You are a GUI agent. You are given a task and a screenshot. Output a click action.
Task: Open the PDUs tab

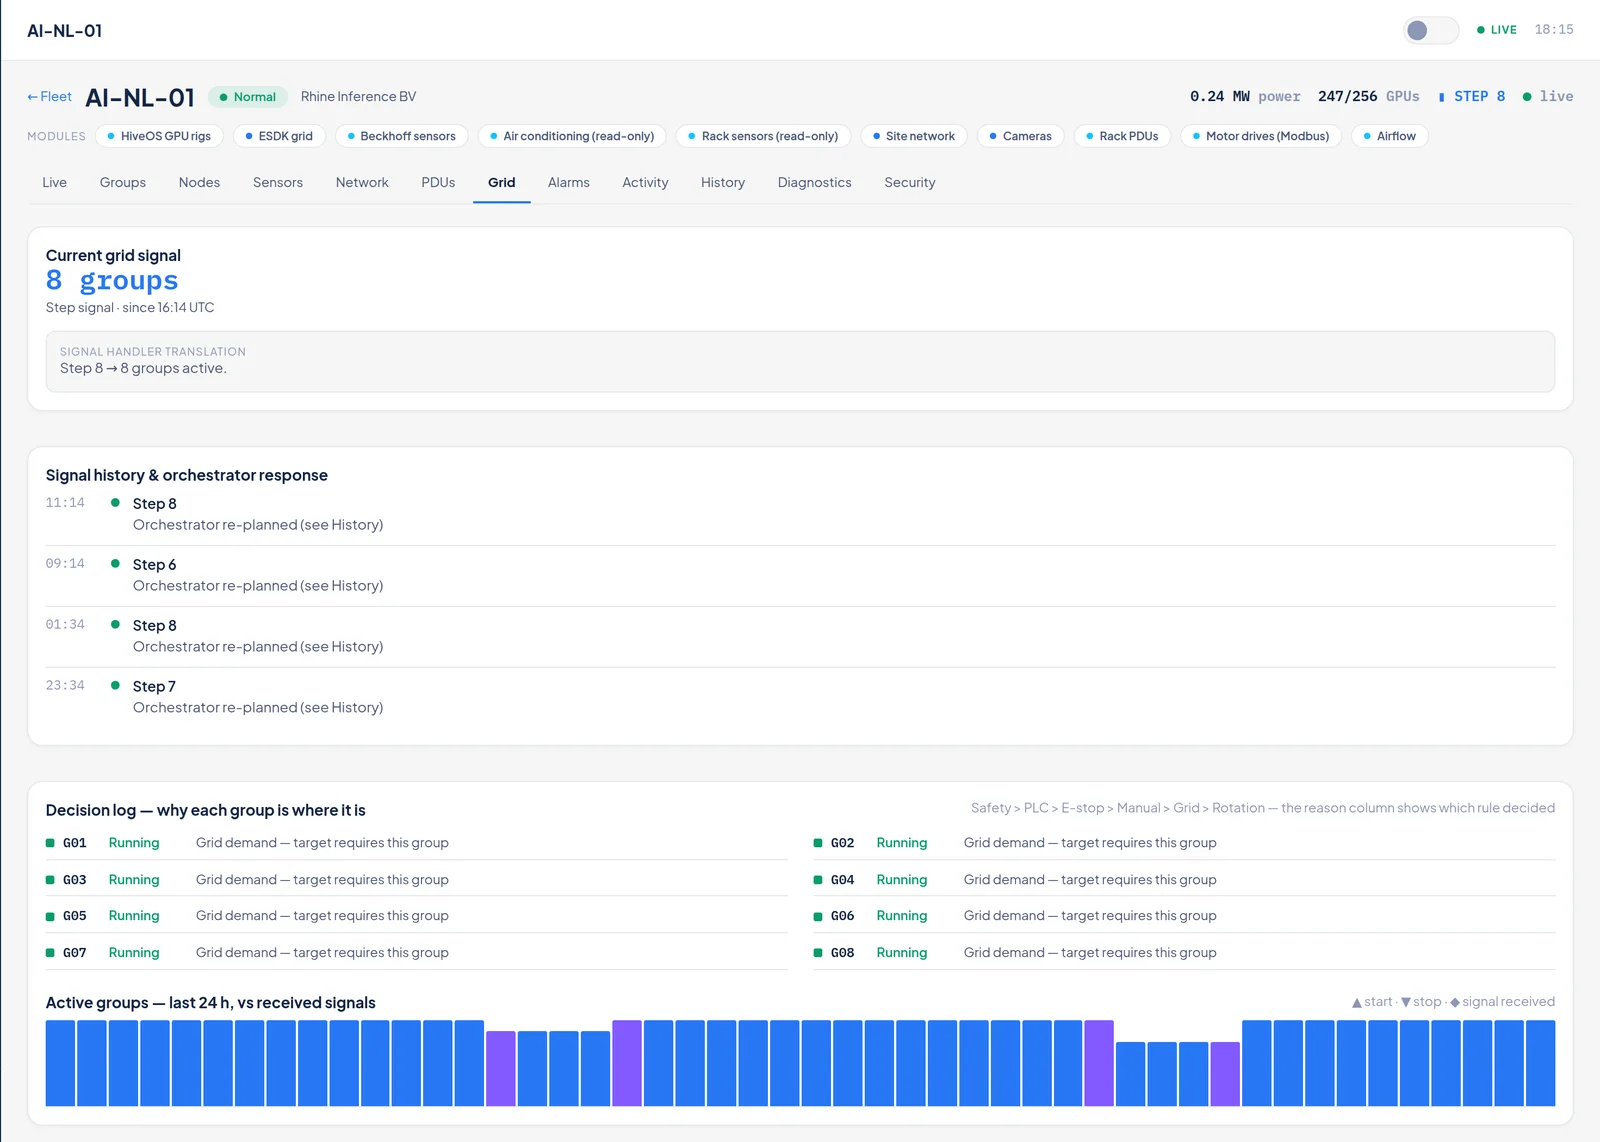click(x=438, y=182)
